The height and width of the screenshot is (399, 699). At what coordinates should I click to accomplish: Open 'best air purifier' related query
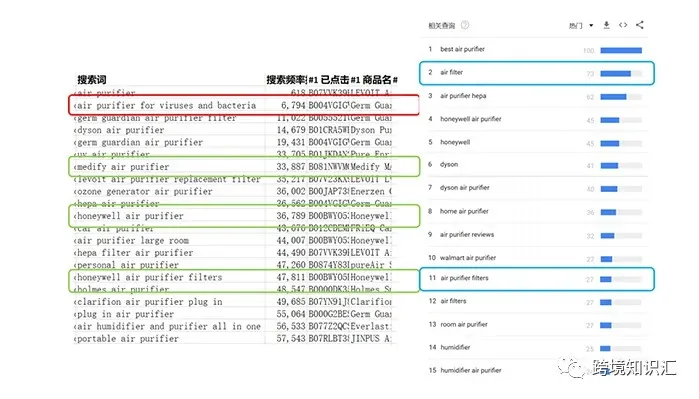pyautogui.click(x=462, y=49)
